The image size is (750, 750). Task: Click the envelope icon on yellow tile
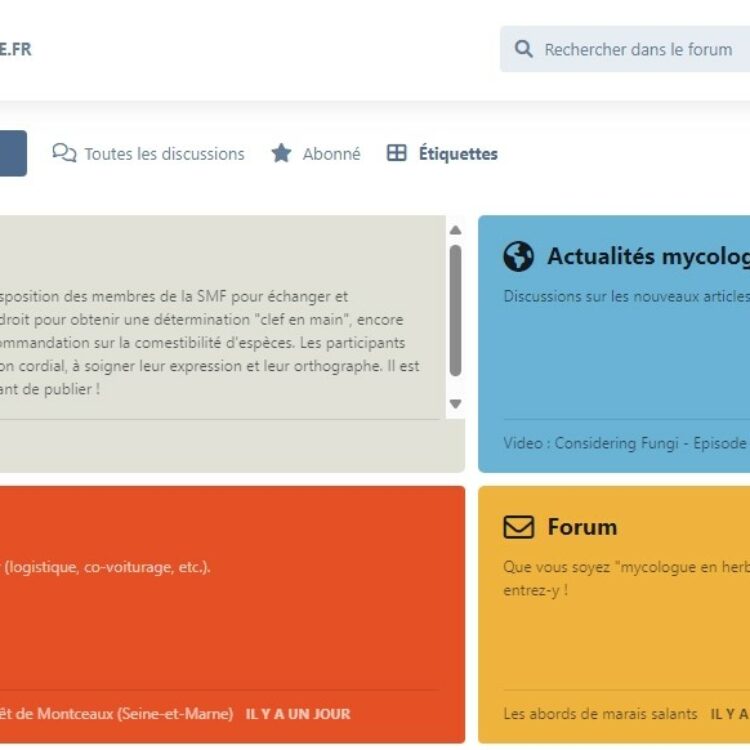tap(518, 527)
